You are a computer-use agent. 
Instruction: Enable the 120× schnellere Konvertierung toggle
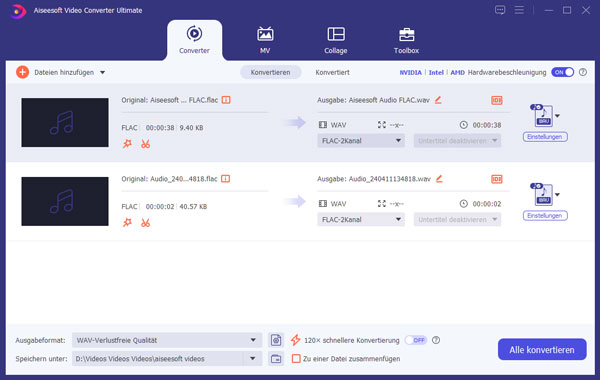tap(416, 340)
